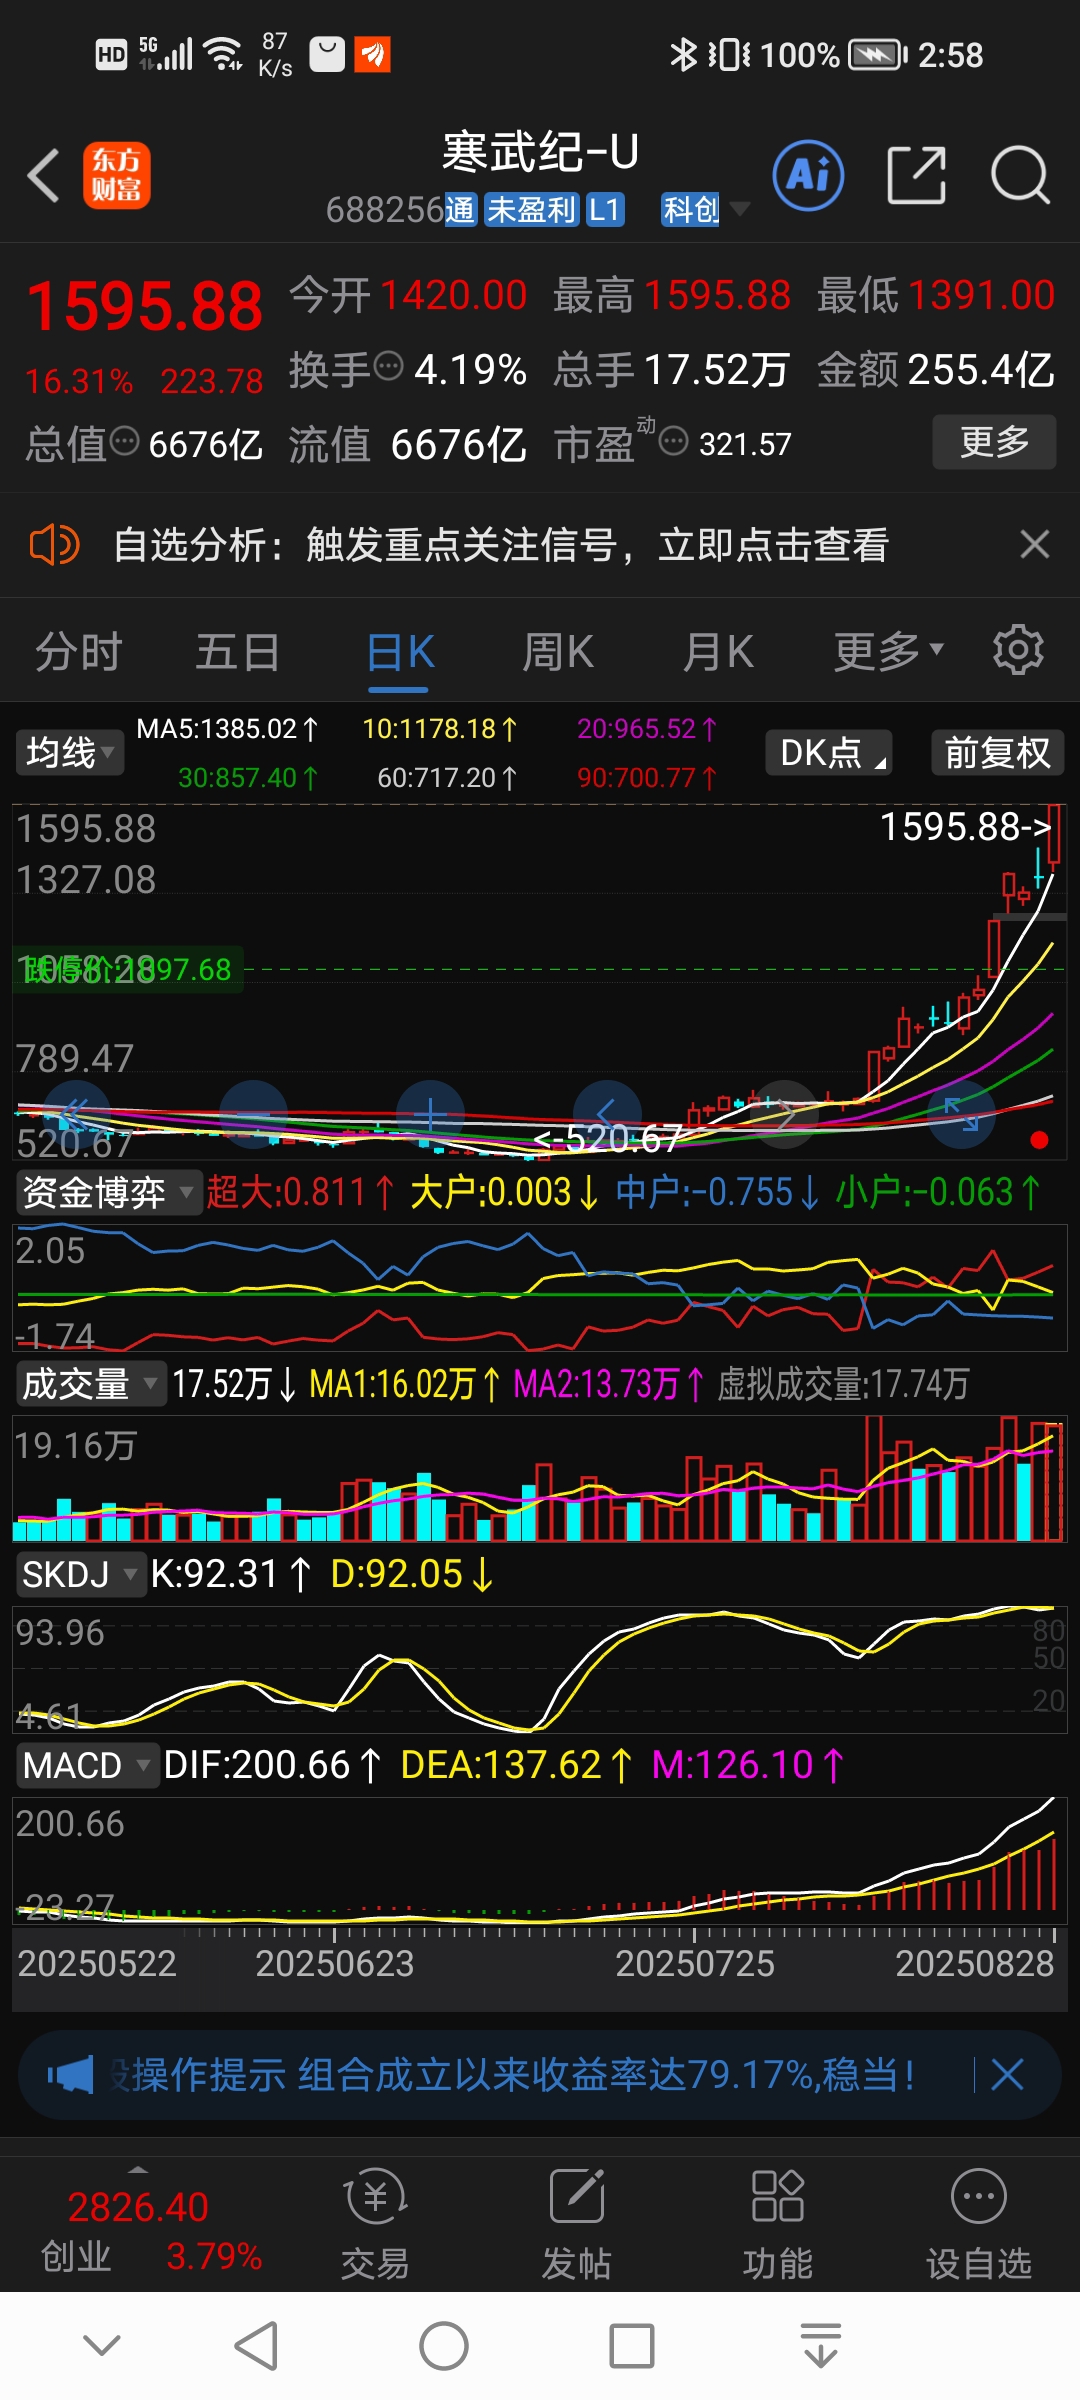Tap Android back navigation button
Viewport: 1080px width, 2400px height.
click(x=256, y=2346)
